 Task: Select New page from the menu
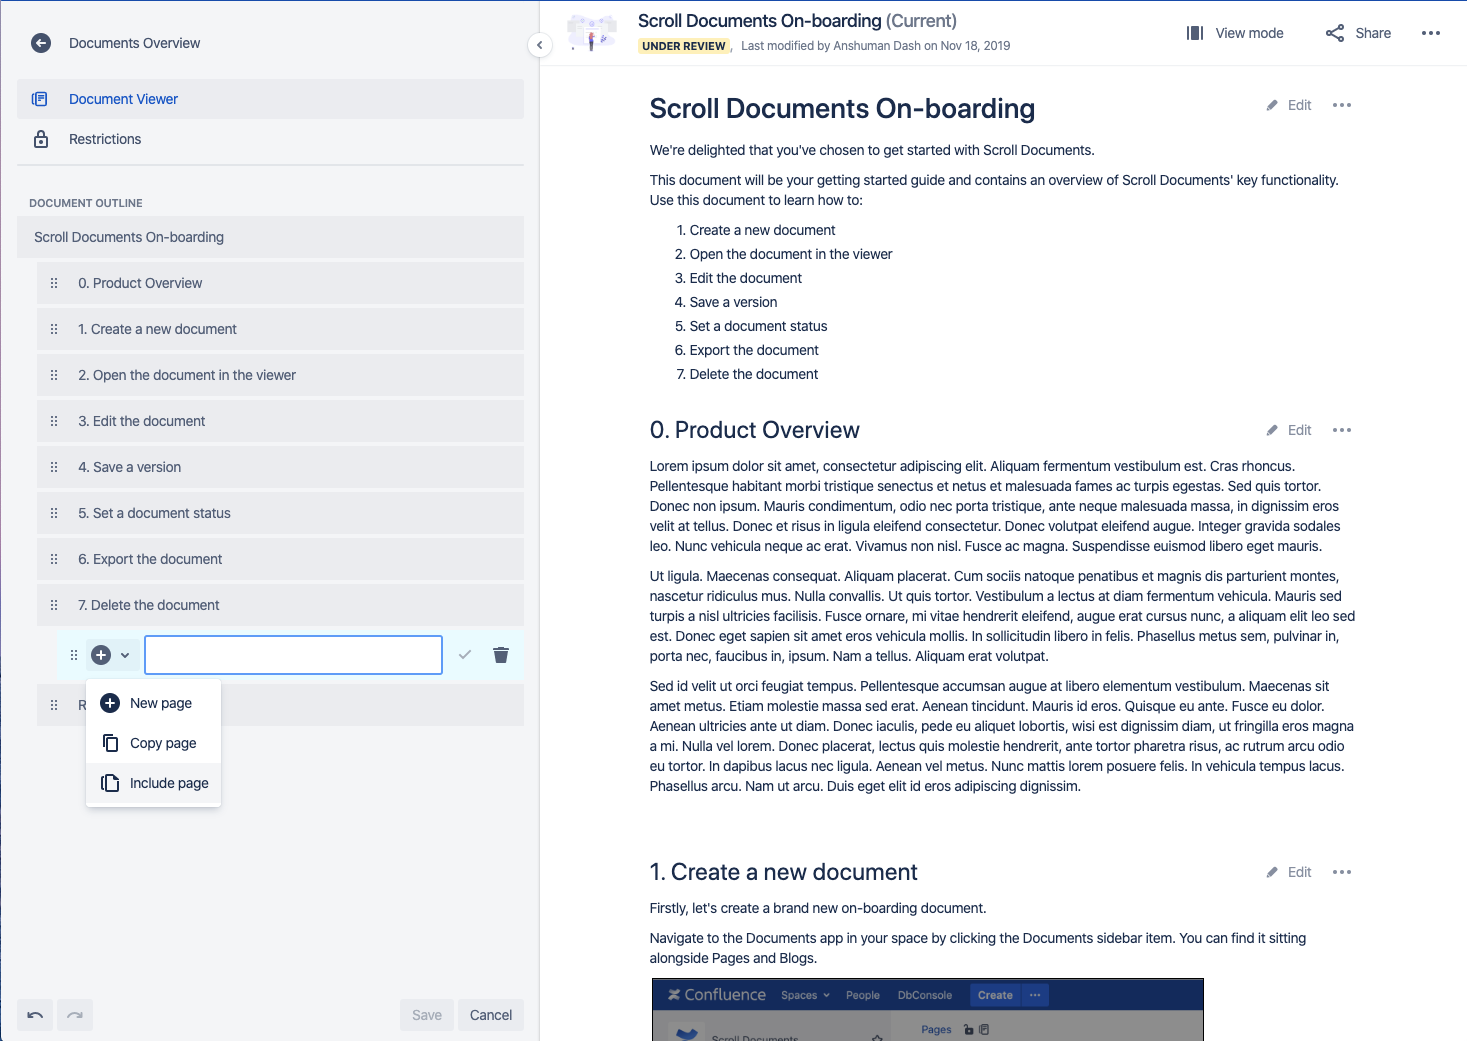click(x=160, y=703)
